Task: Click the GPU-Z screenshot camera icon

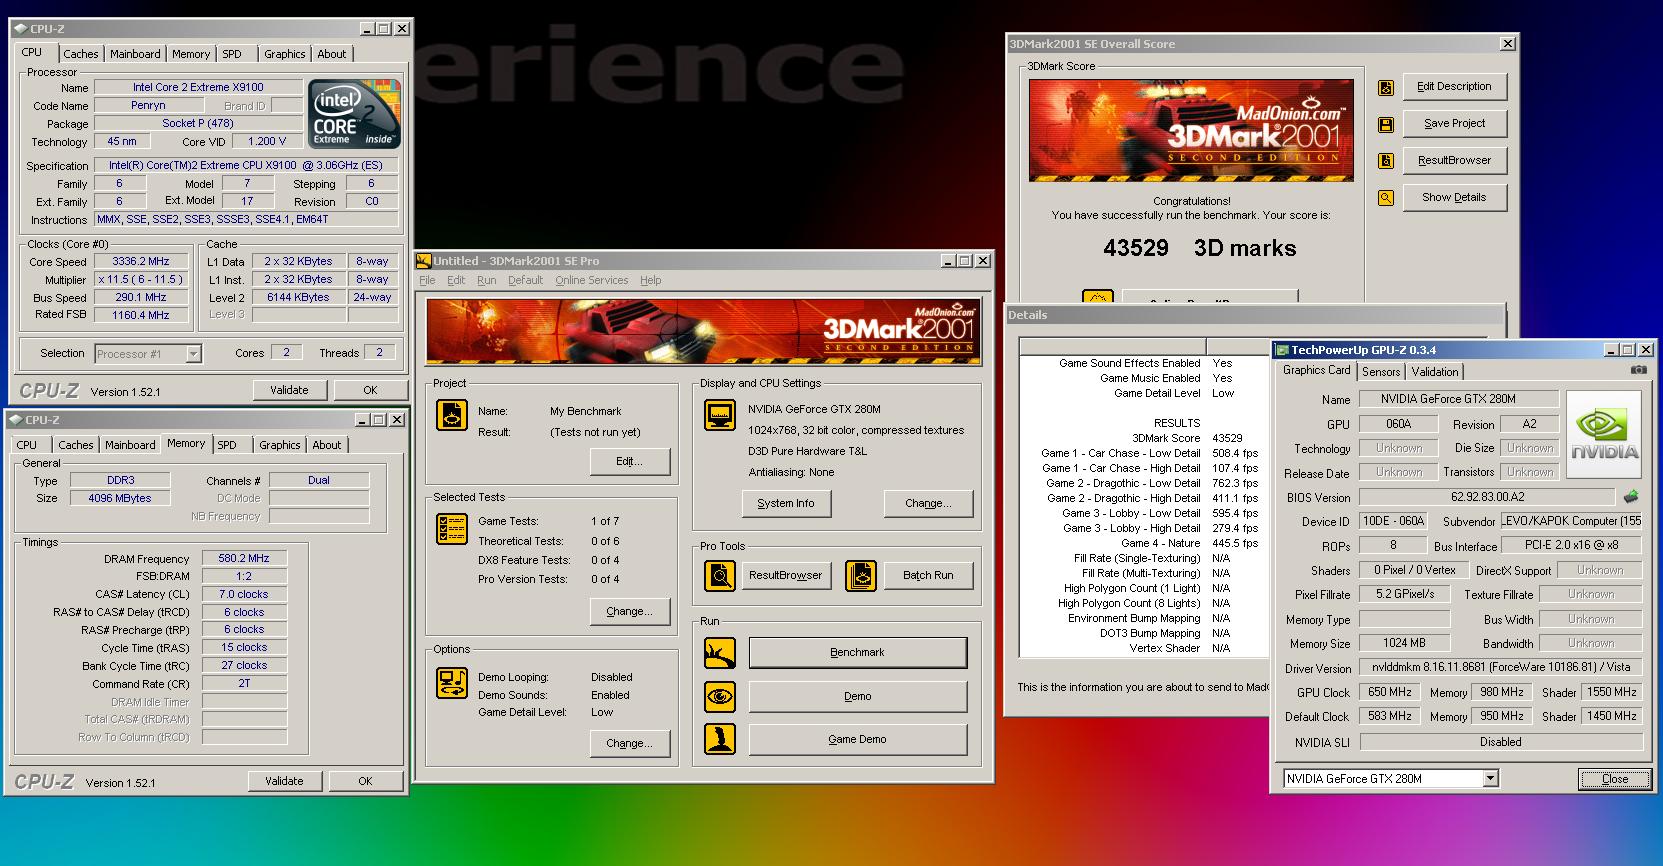Action: tap(1638, 370)
